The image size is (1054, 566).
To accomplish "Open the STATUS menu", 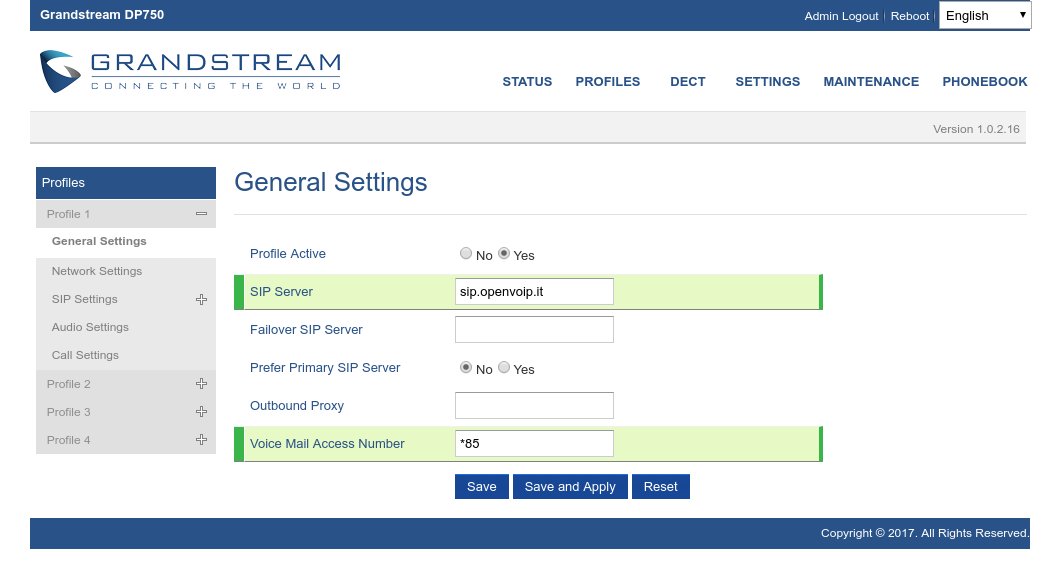I will (x=527, y=81).
